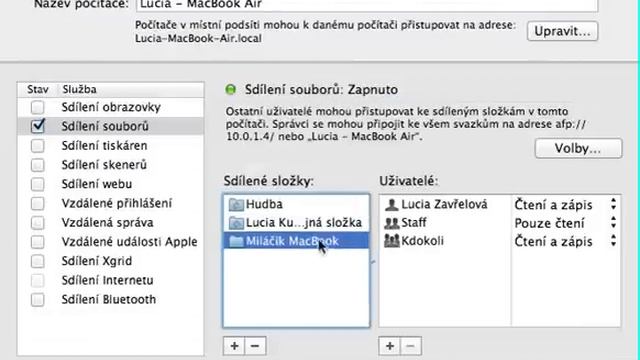Click the Upravit... button
Image resolution: width=640 pixels, height=360 pixels.
[562, 31]
